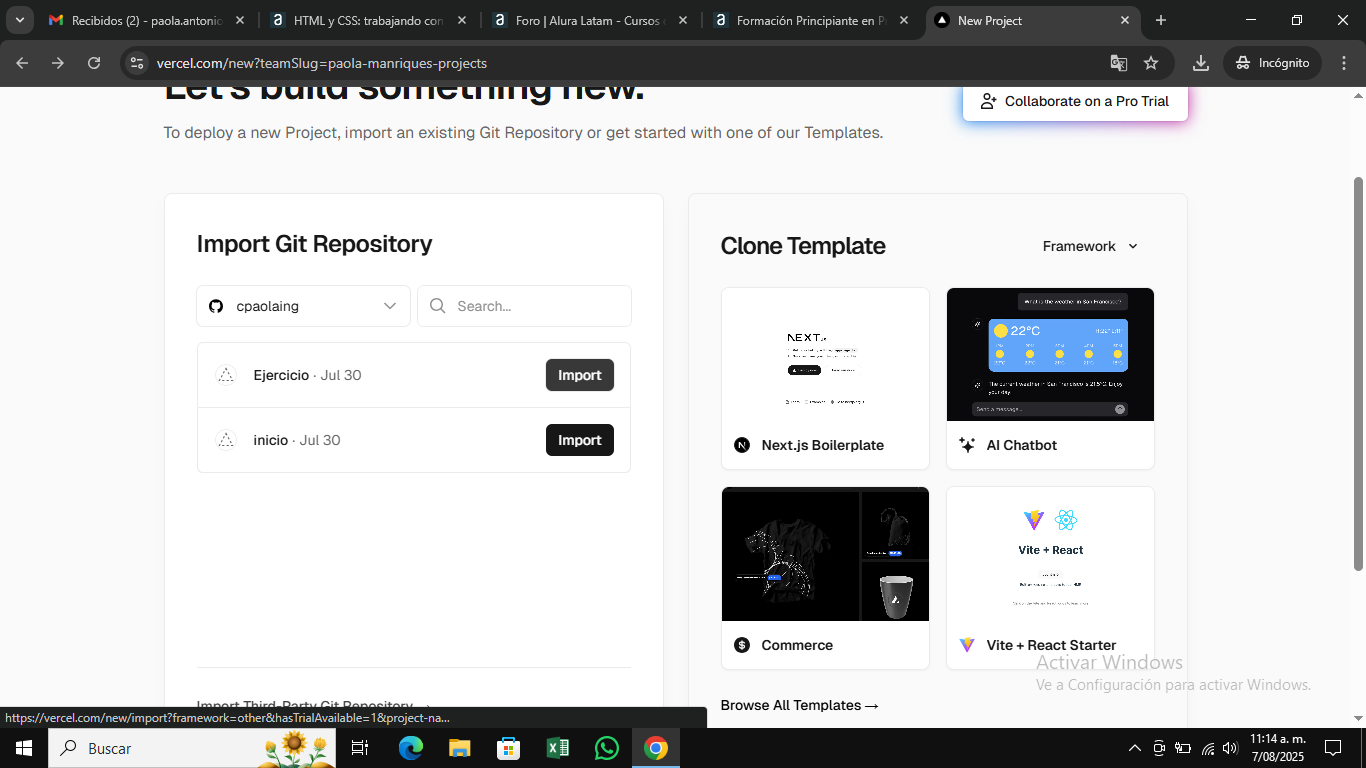Open WhatsApp from the taskbar

coord(606,748)
